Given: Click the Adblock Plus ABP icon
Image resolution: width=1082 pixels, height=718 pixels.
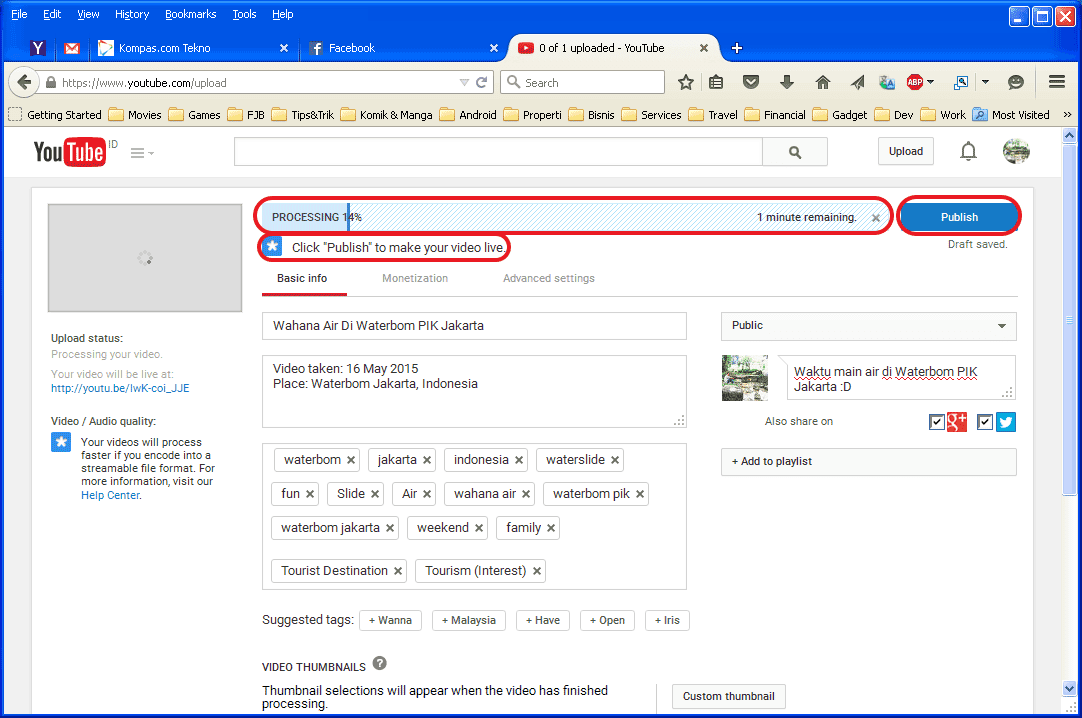Looking at the screenshot, I should [x=915, y=82].
